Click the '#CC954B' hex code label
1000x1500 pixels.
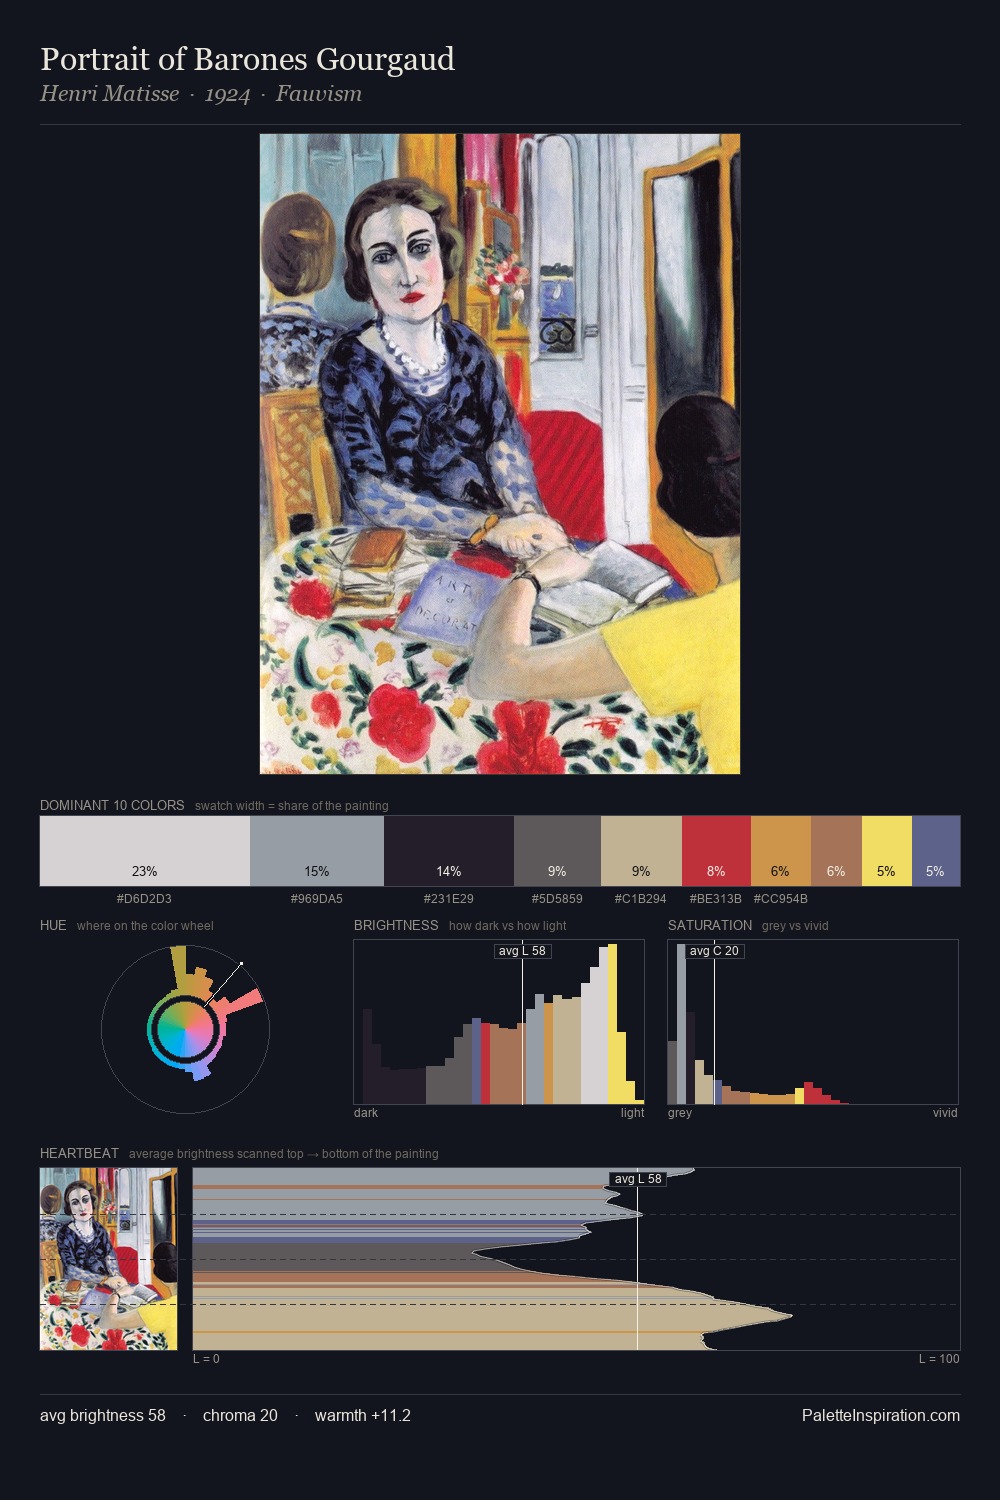[x=781, y=899]
